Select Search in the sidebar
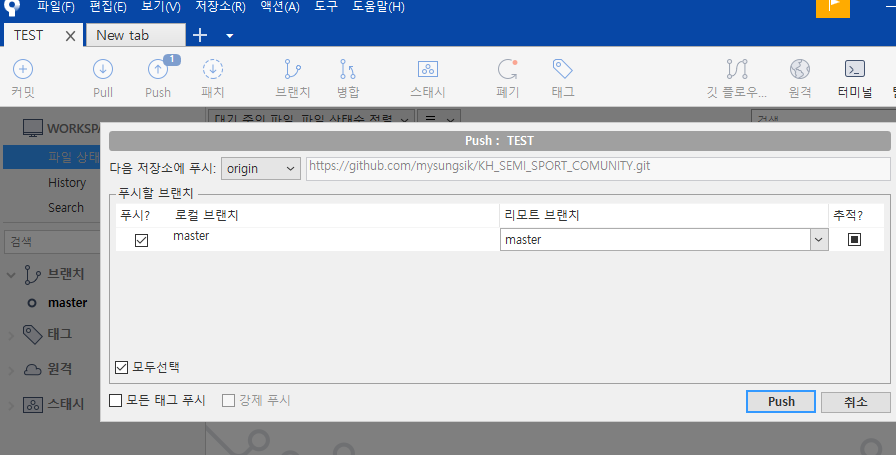Screen dimensions: 896x455 (x=66, y=207)
